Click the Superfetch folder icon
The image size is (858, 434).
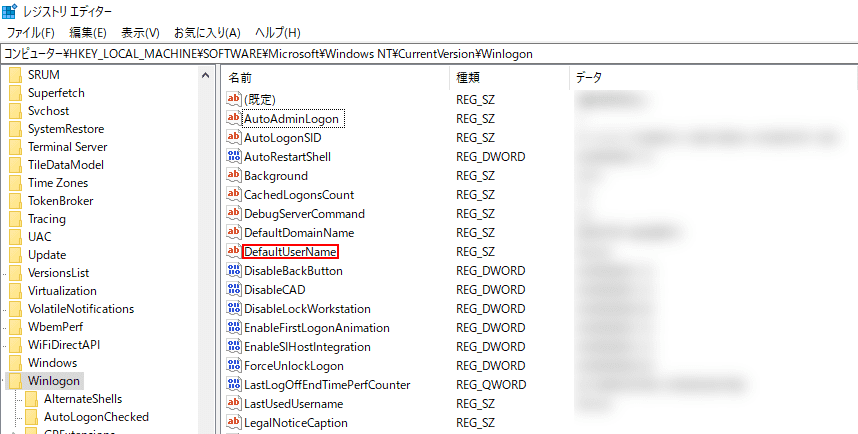tap(16, 93)
